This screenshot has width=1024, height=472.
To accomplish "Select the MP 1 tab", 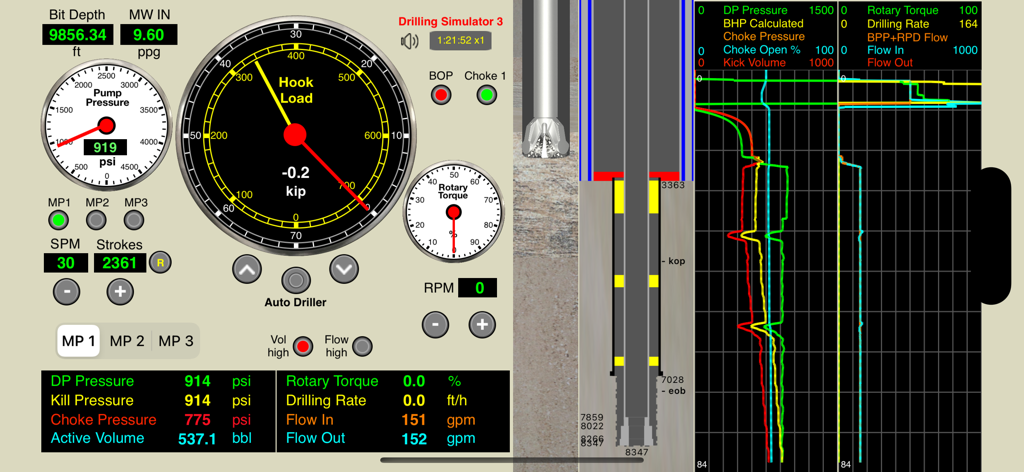I will coord(78,341).
